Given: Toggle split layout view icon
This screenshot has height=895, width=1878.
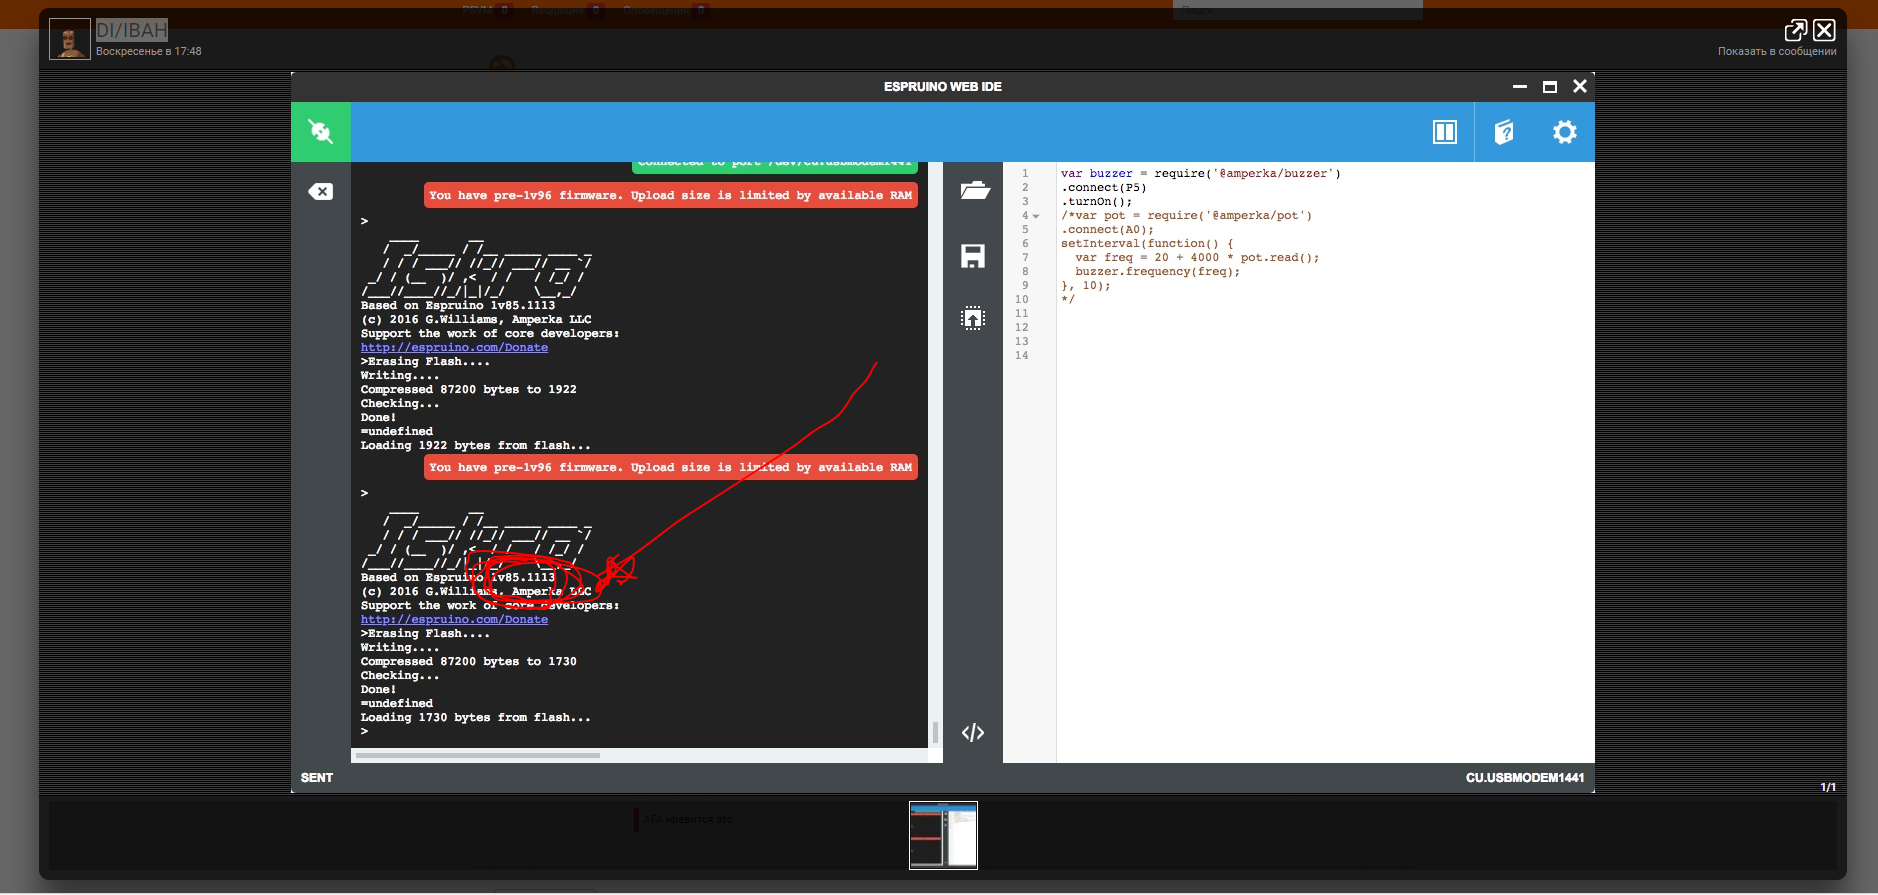Looking at the screenshot, I should (1445, 132).
